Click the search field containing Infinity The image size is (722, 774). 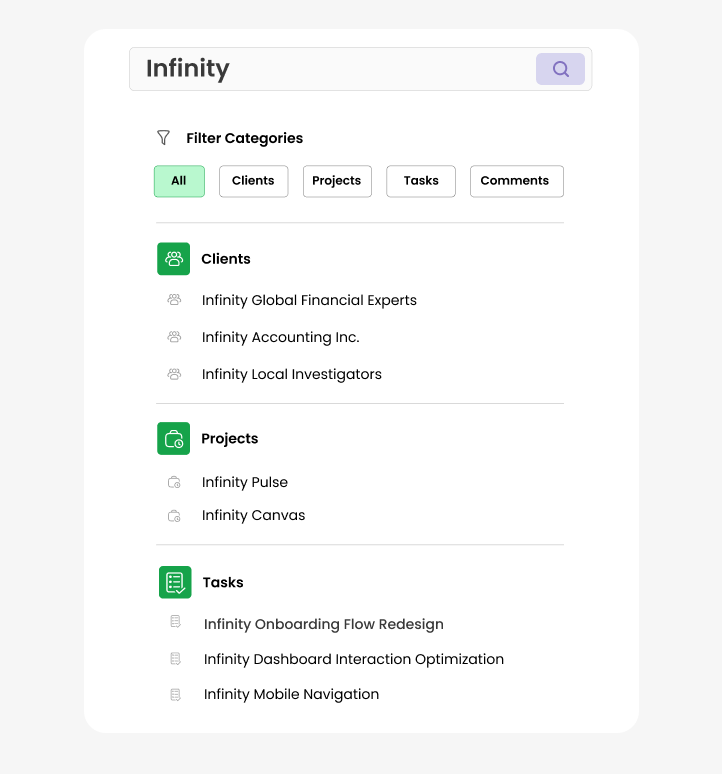(x=330, y=69)
